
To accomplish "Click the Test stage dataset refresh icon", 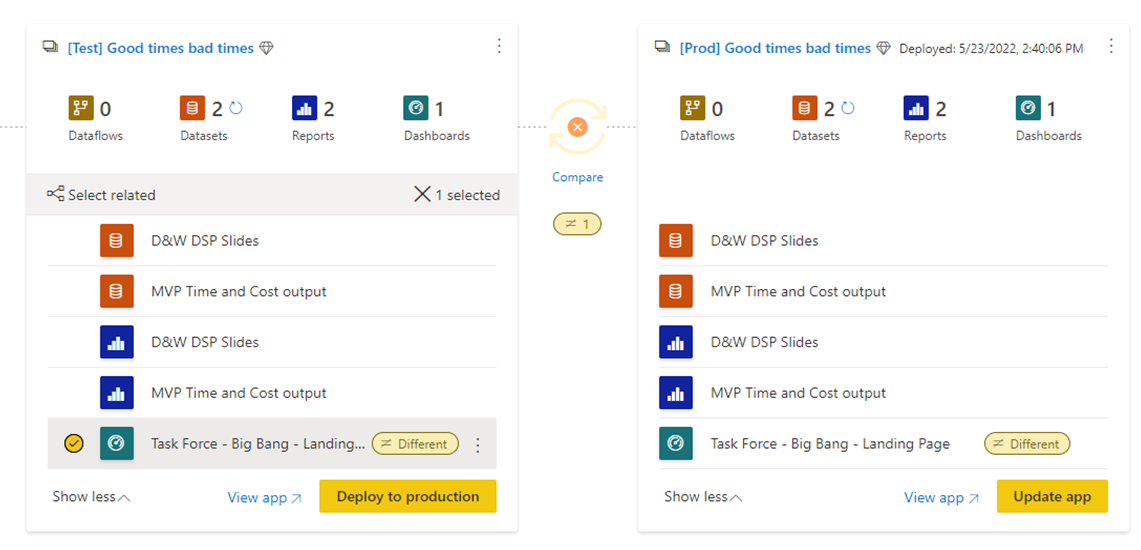I will coord(236,108).
